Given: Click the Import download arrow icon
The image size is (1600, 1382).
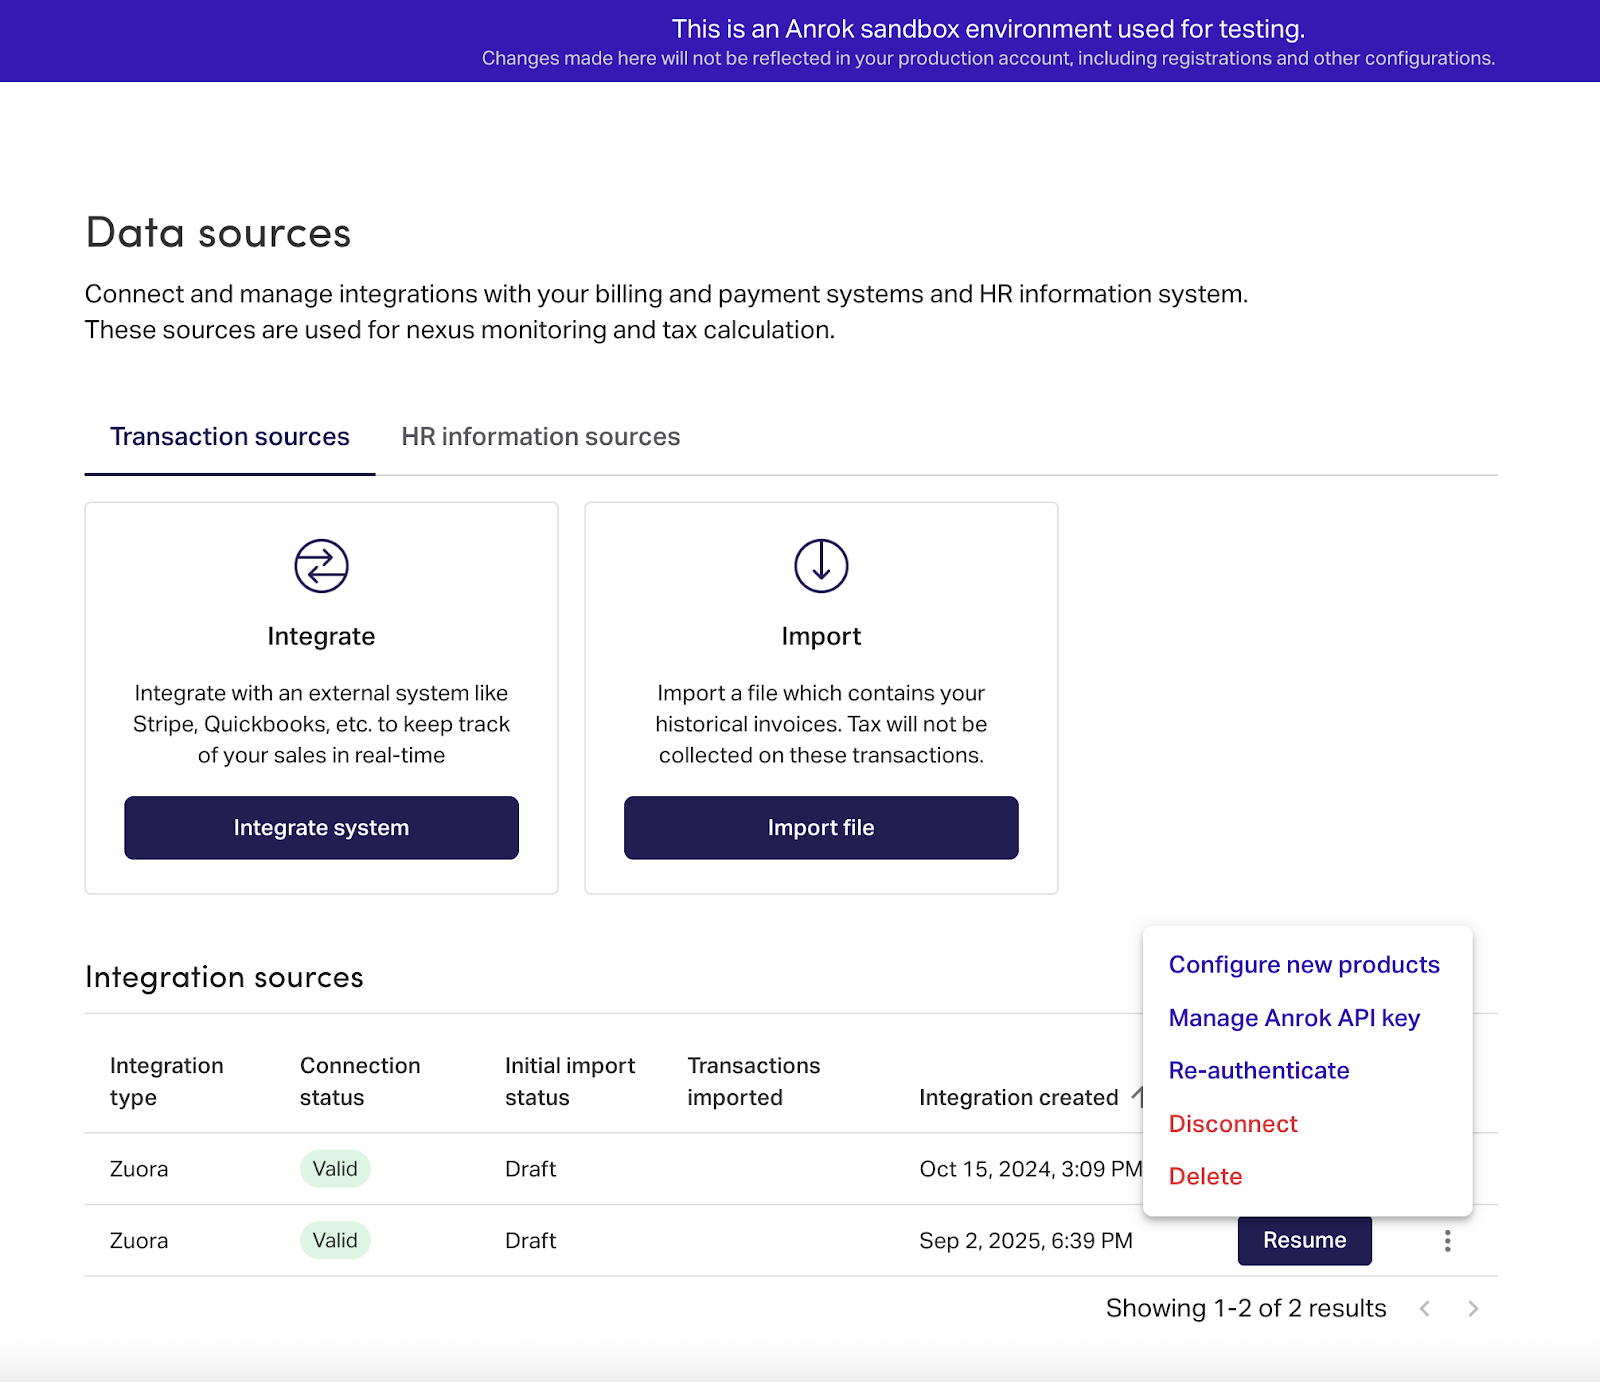Looking at the screenshot, I should coord(821,566).
